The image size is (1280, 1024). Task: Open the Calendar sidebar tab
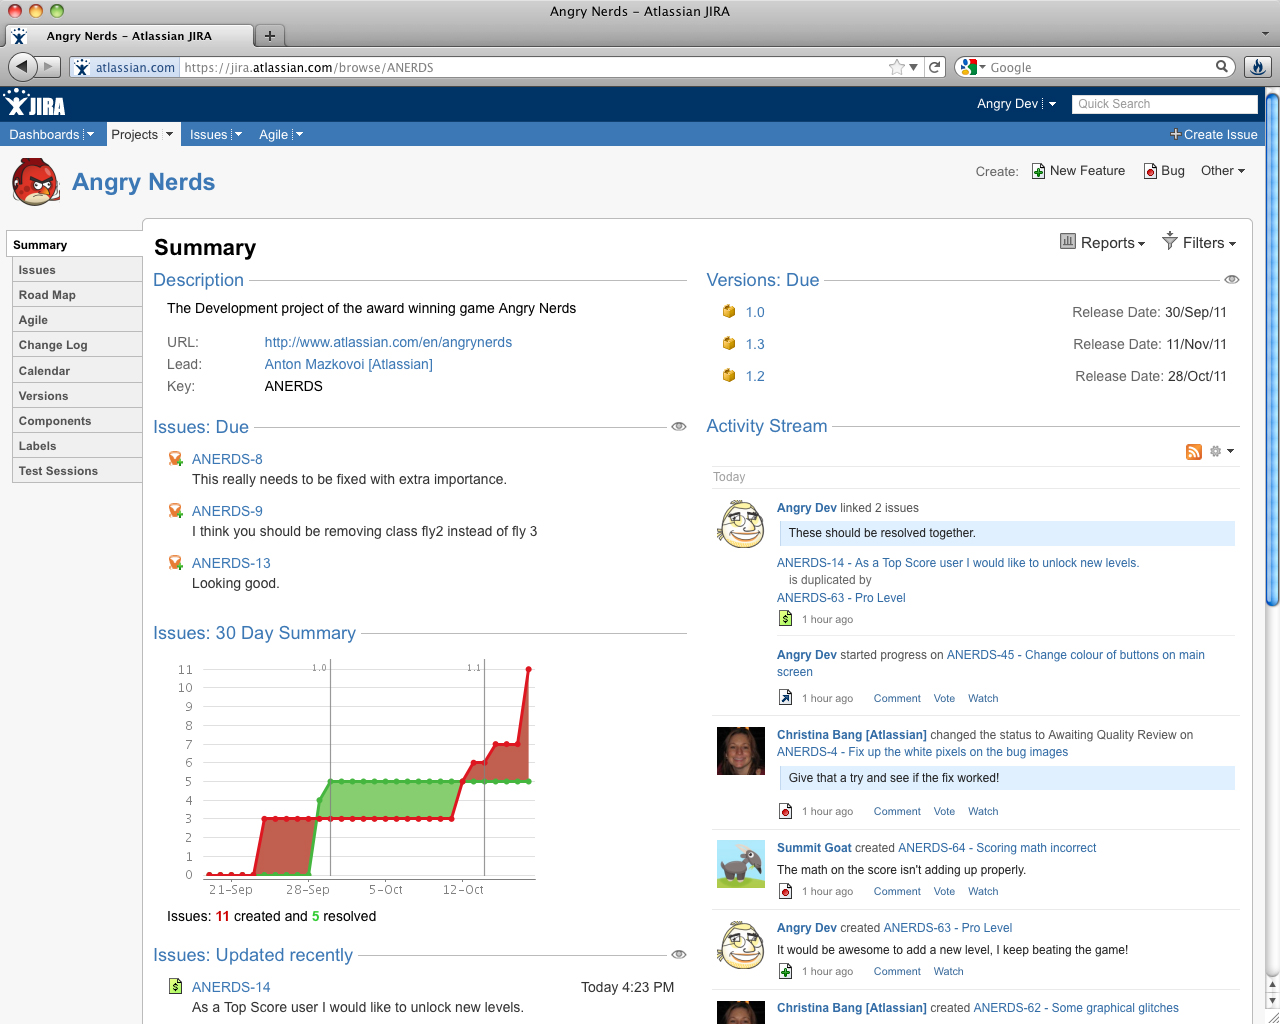[77, 371]
